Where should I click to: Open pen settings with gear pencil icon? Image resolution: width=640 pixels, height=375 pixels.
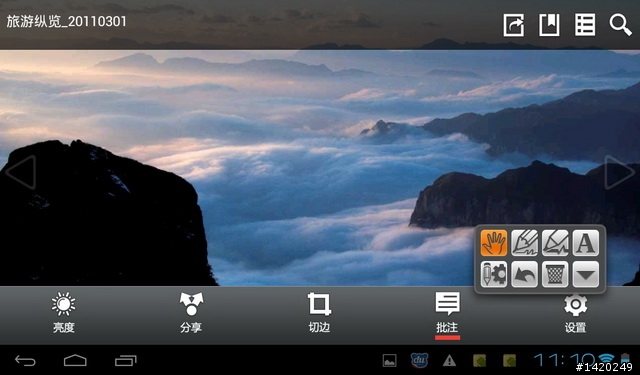coord(494,274)
